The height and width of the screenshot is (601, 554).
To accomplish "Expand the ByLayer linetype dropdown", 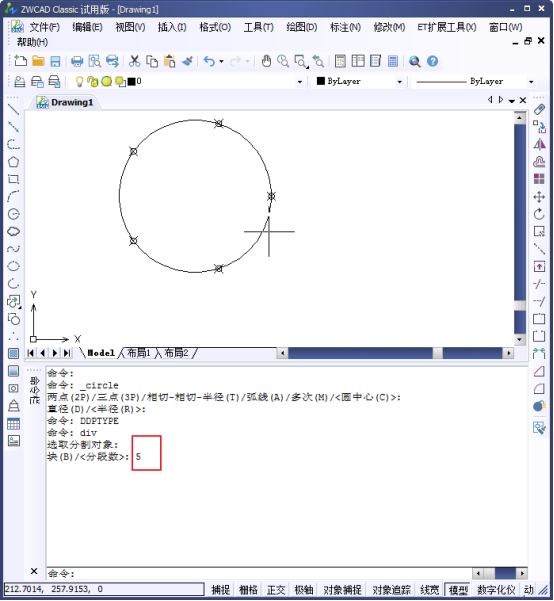I will click(x=531, y=82).
